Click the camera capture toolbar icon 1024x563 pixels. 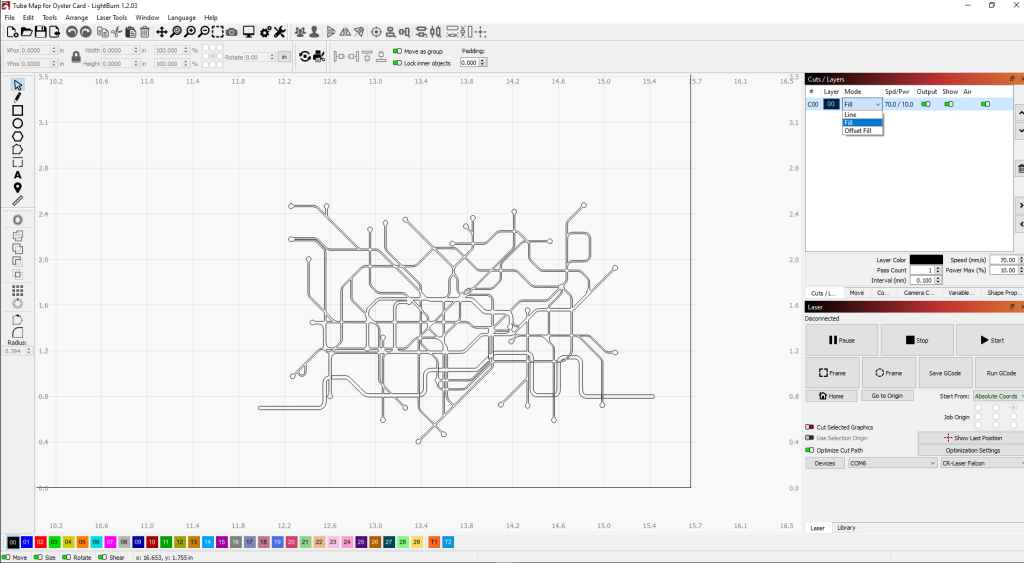pyautogui.click(x=232, y=32)
